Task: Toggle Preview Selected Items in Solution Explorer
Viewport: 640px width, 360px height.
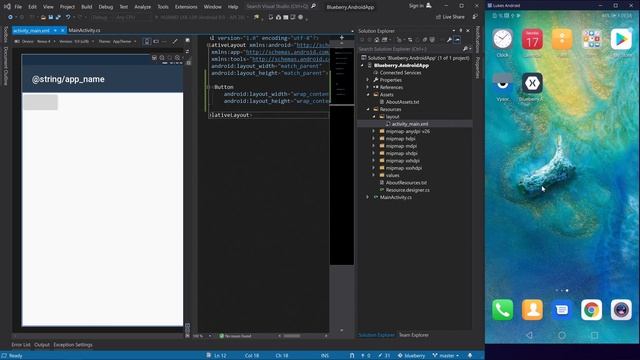Action: [458, 40]
